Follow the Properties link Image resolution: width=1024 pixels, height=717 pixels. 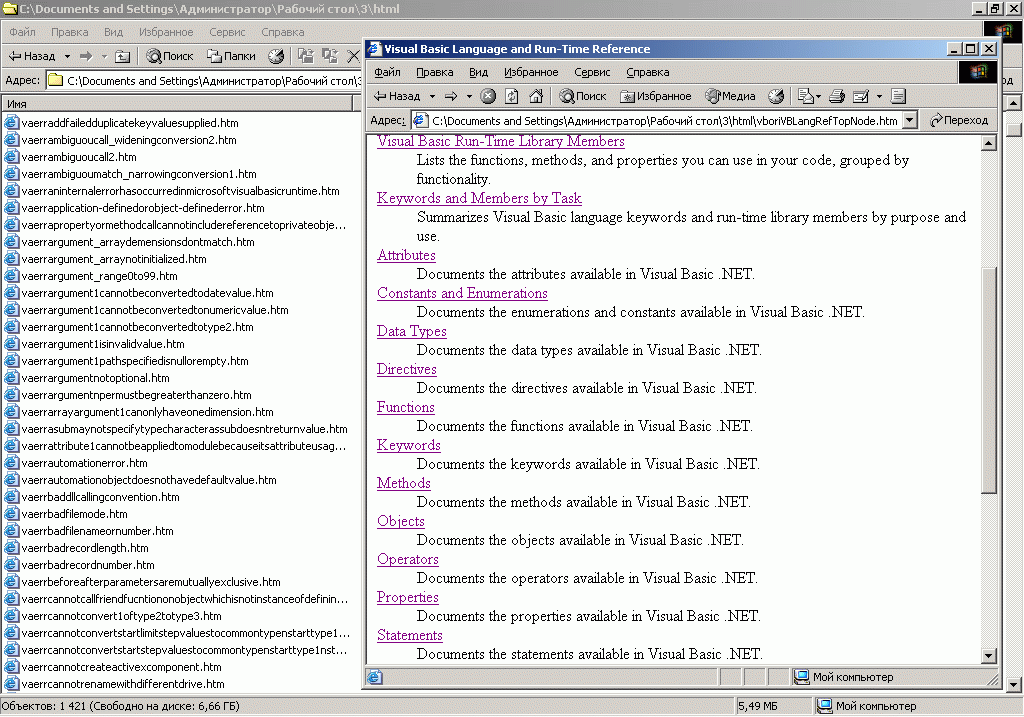click(408, 597)
